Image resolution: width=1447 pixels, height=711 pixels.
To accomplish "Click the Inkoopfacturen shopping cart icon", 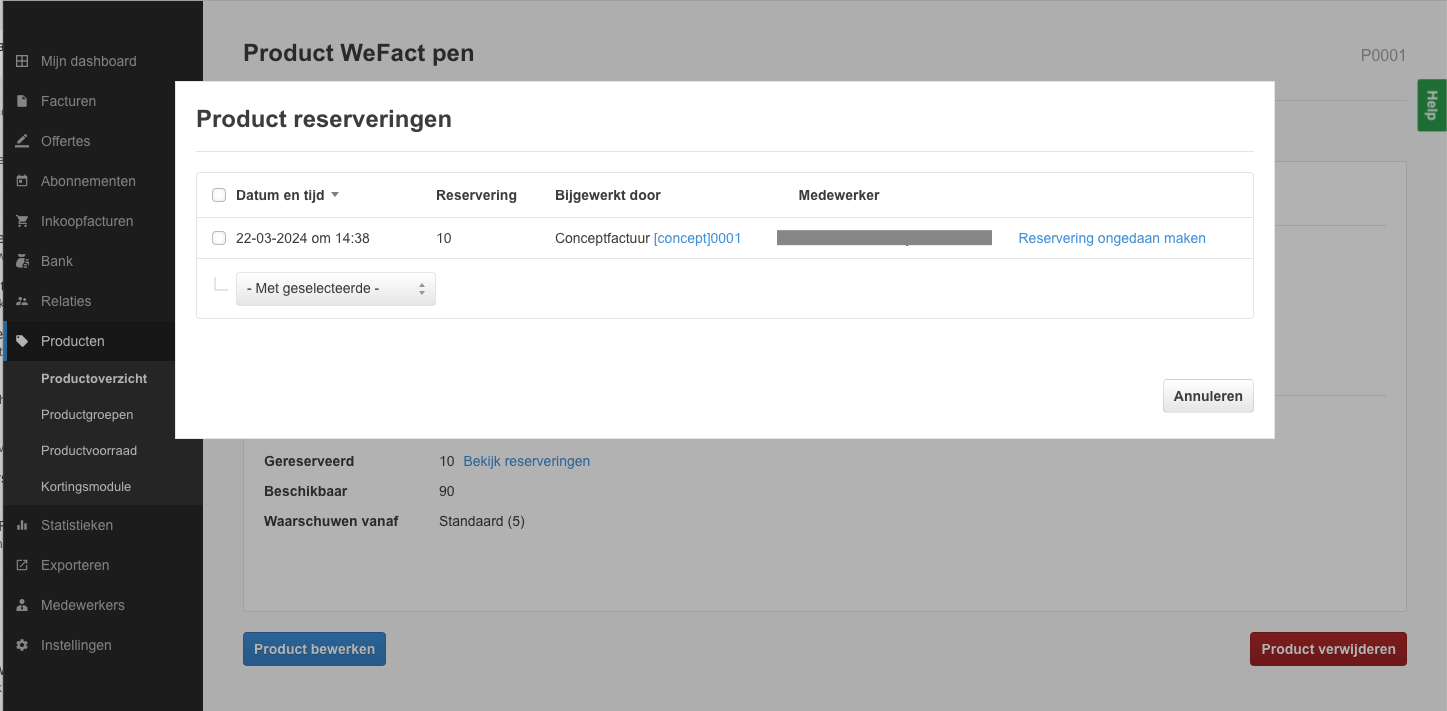I will (x=22, y=221).
